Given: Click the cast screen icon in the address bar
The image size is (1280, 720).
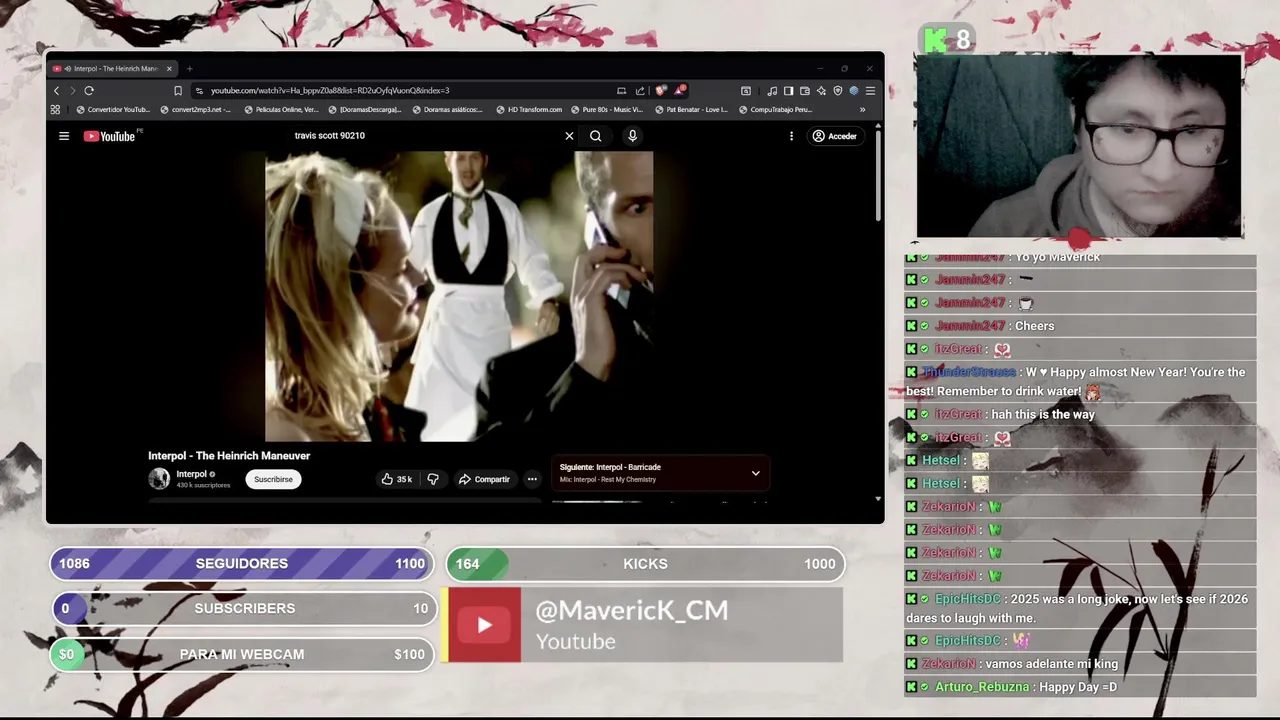Looking at the screenshot, I should (x=621, y=91).
